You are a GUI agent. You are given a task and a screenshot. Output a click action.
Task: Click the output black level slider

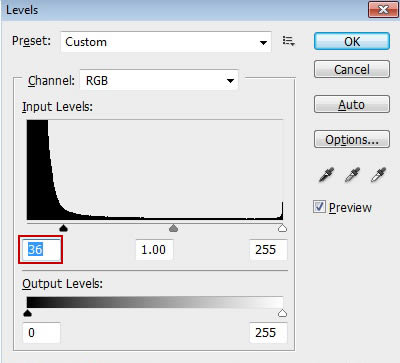click(28, 313)
